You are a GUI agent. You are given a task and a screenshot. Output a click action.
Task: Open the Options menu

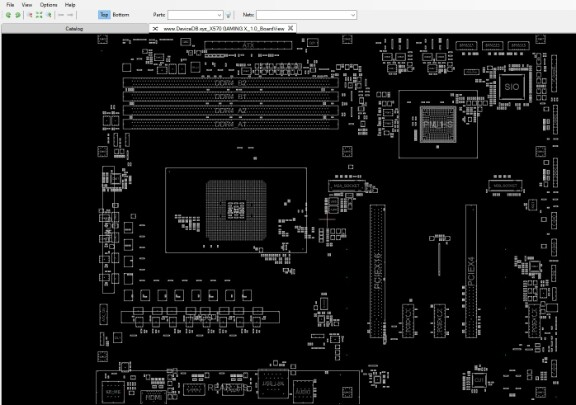(x=48, y=5)
